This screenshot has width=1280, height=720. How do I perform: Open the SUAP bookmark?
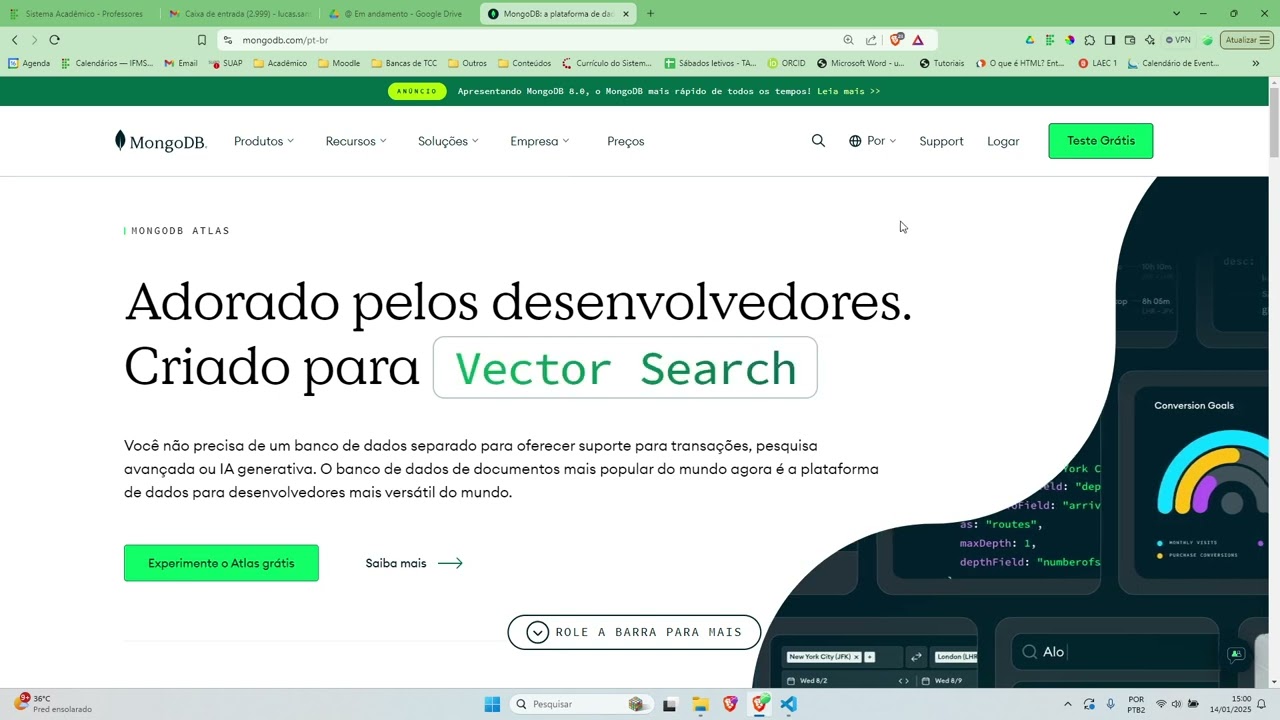[225, 63]
